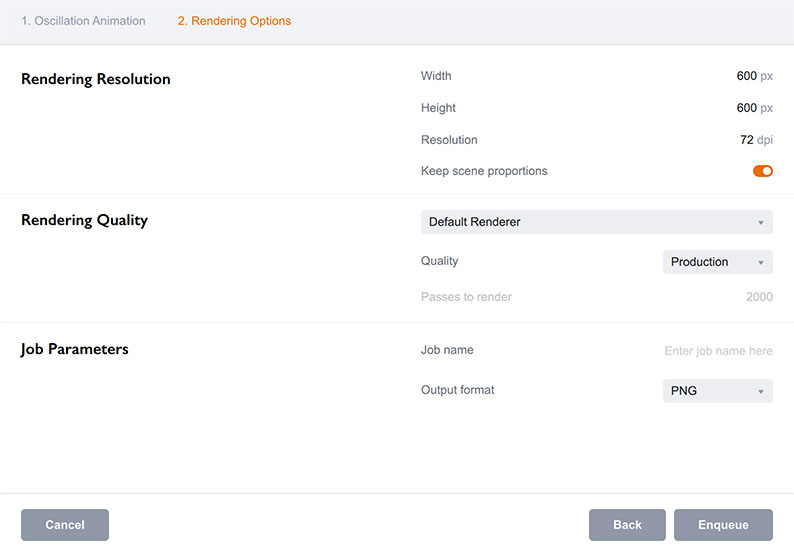The height and width of the screenshot is (552, 794).
Task: Click the Passes to render value
Action: click(758, 297)
